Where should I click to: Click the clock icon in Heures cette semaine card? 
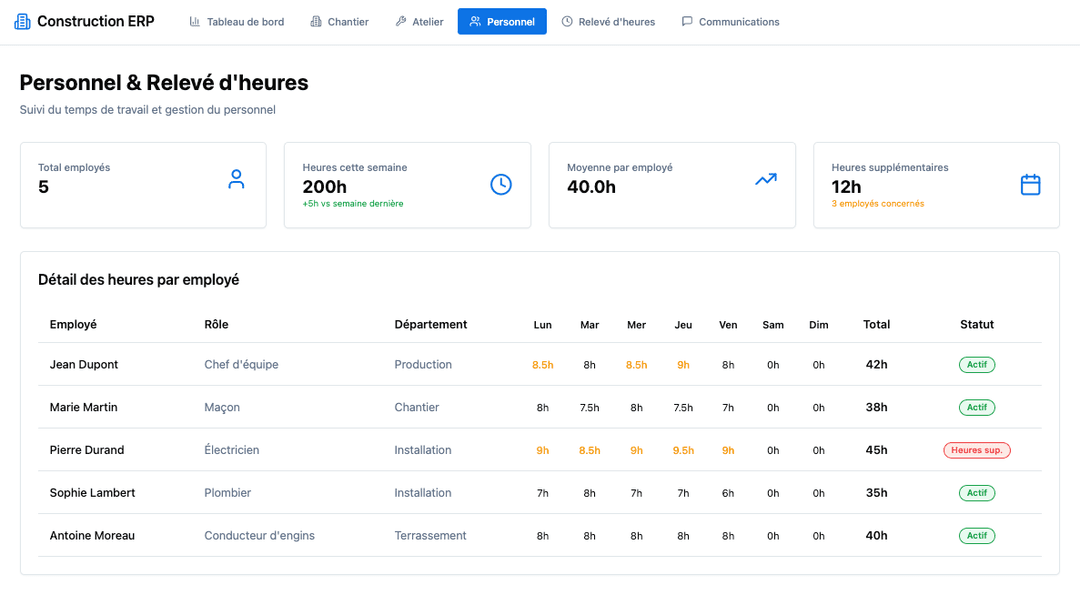click(x=501, y=184)
